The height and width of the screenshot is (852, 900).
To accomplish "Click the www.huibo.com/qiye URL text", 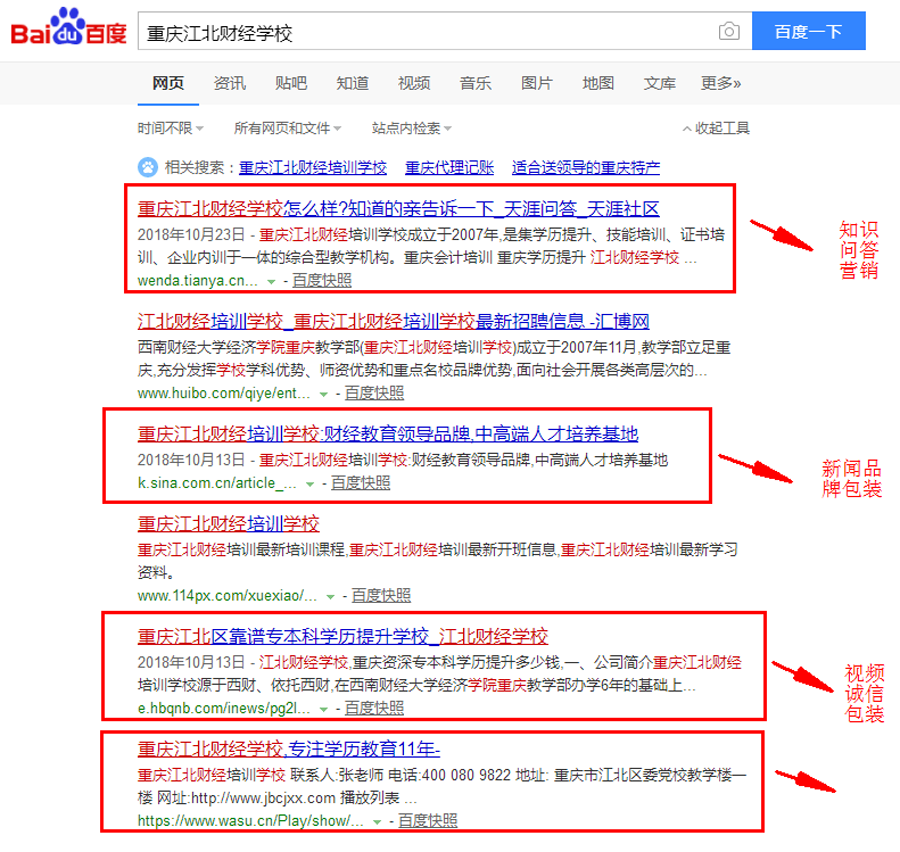I will pos(223,393).
